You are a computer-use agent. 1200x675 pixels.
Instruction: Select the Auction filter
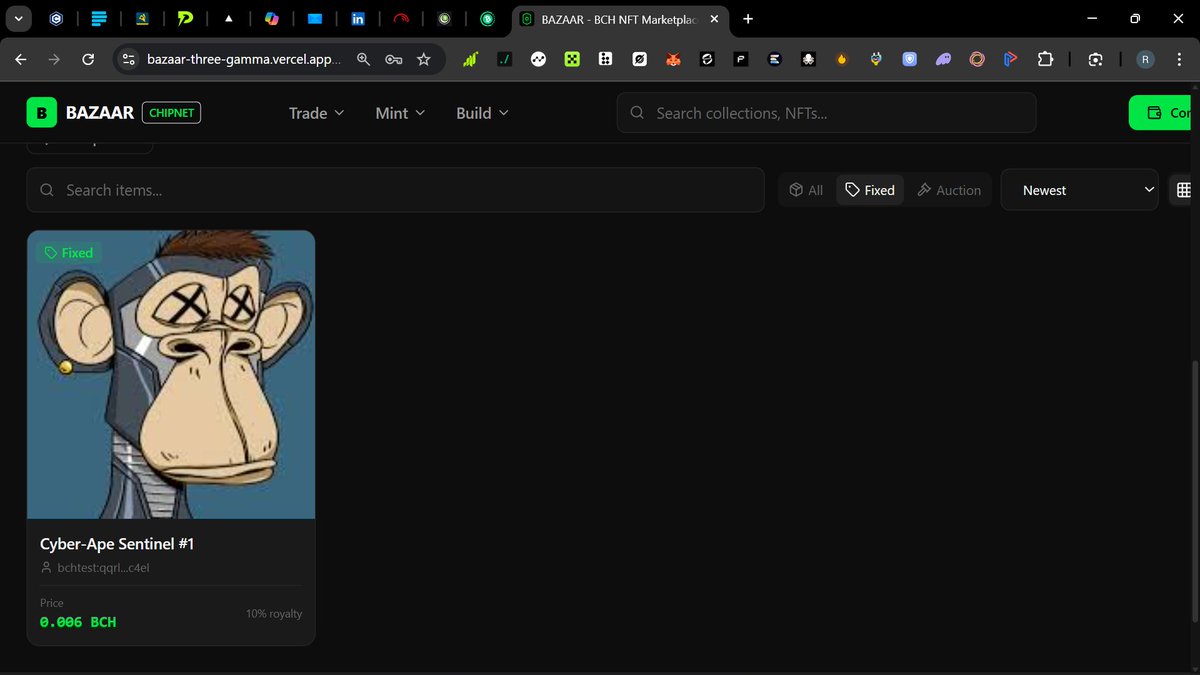(x=949, y=190)
